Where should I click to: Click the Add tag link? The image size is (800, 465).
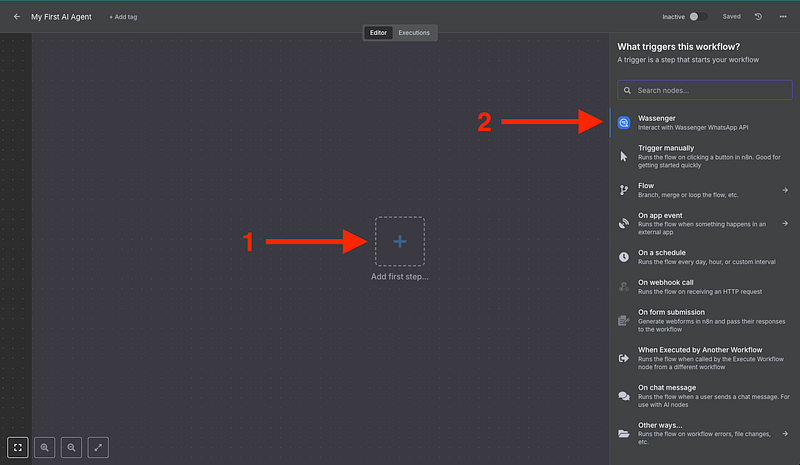pos(125,17)
